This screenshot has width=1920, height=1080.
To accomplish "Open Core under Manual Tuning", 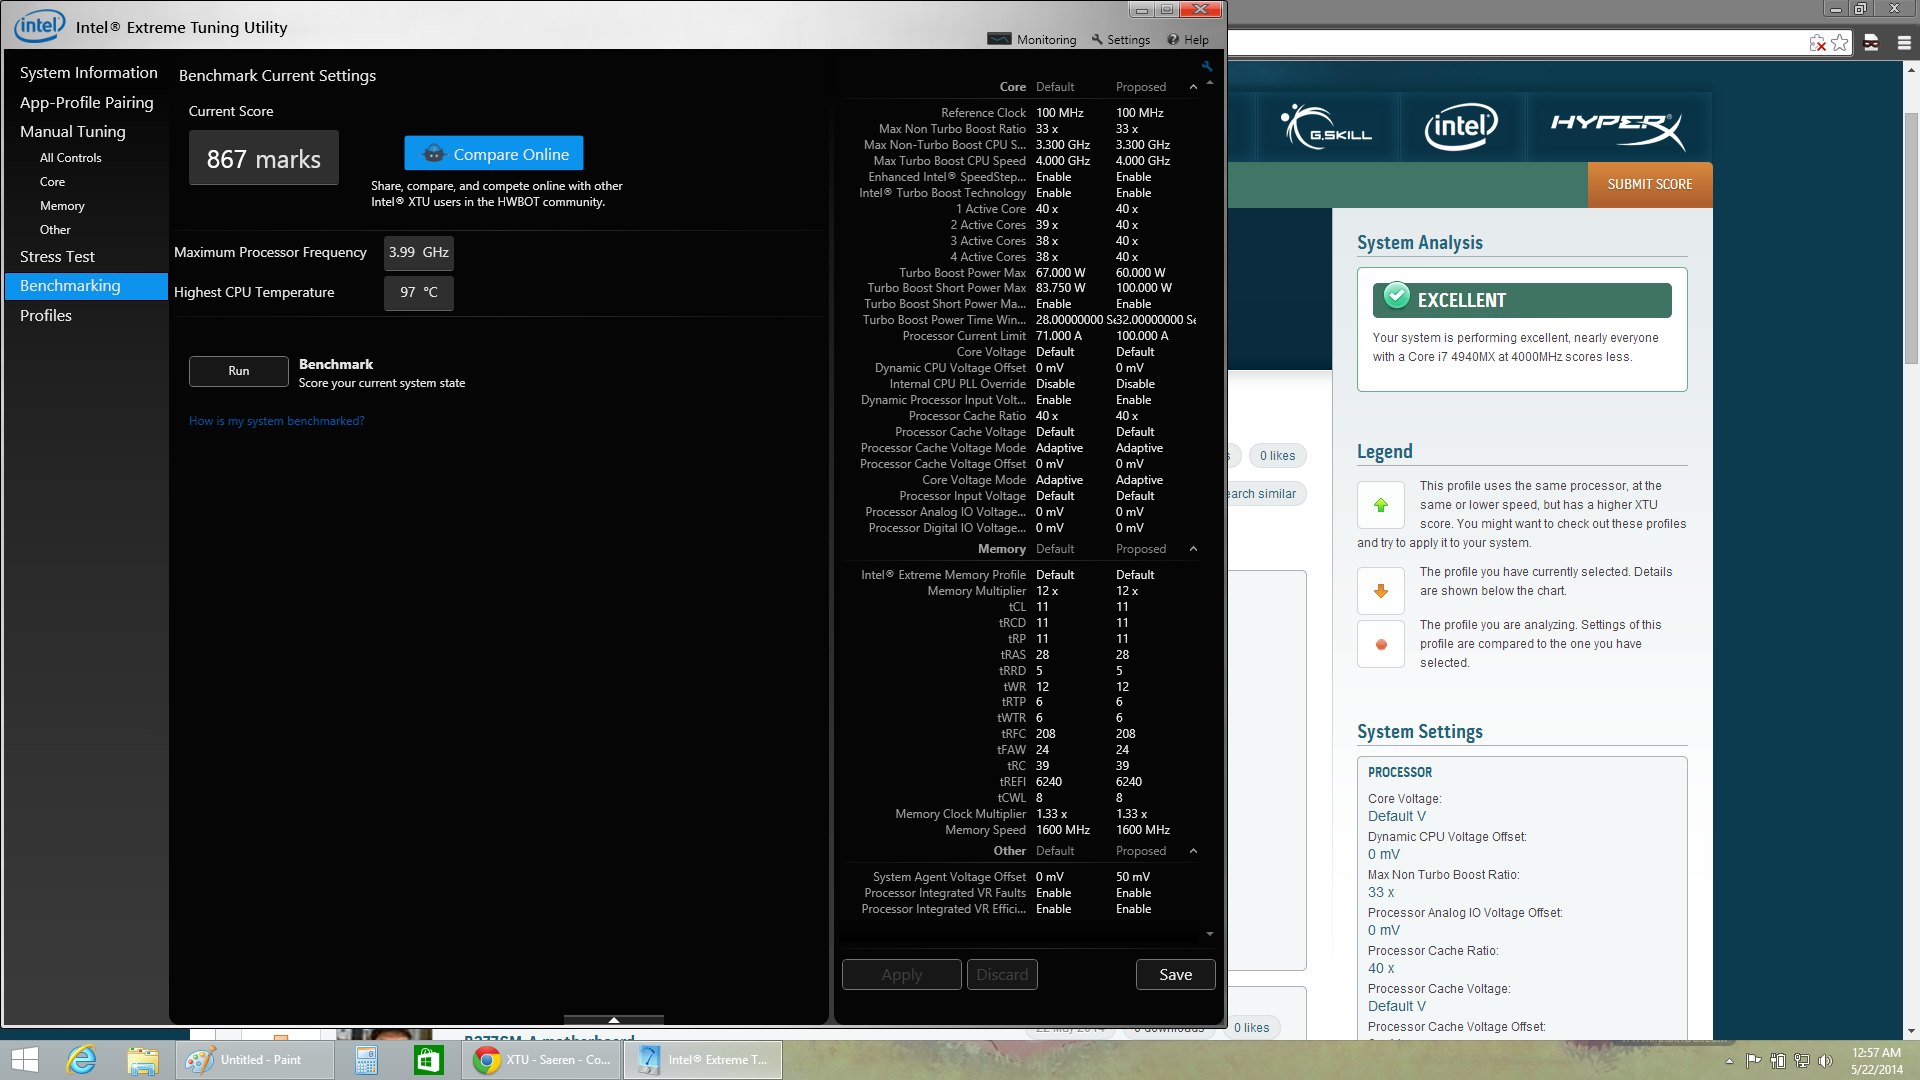I will 52,182.
